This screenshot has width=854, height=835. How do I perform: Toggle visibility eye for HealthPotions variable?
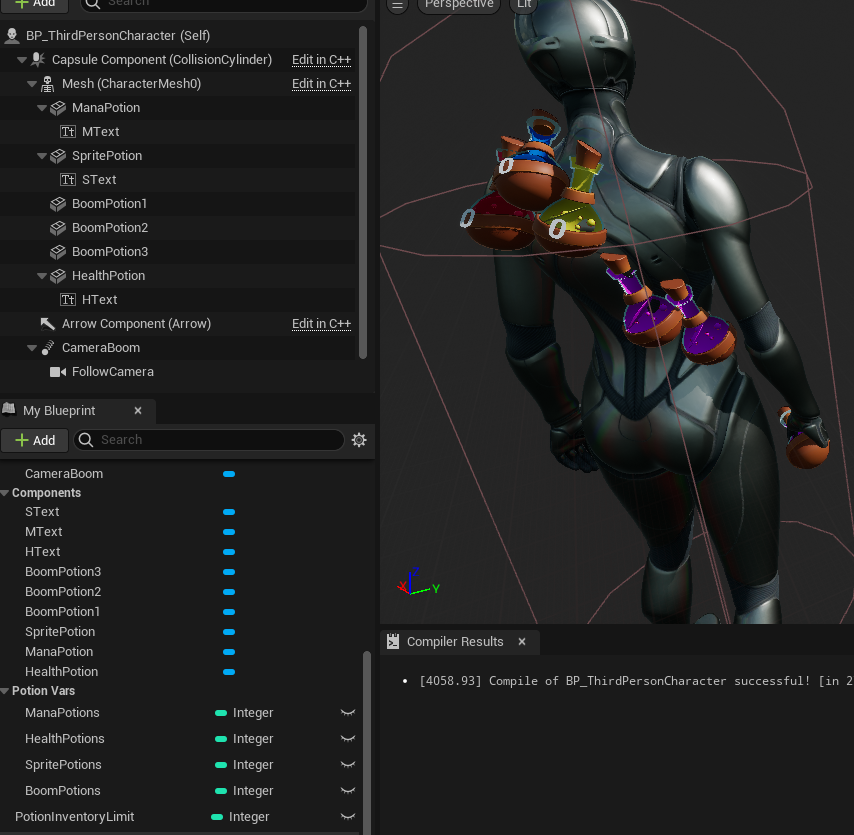(348, 739)
